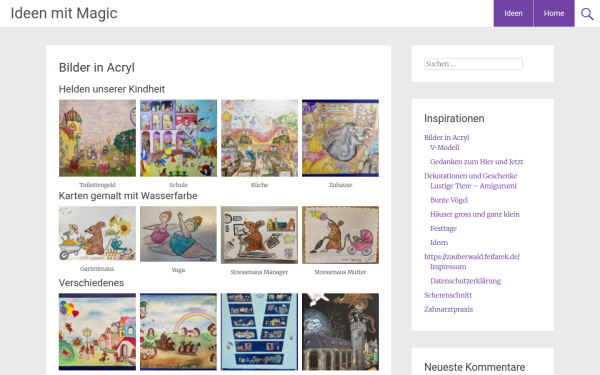This screenshot has width=600, height=375.
Task: Open the rainbow hedgehogs painting under Verschiedenes
Action: pyautogui.click(x=178, y=332)
